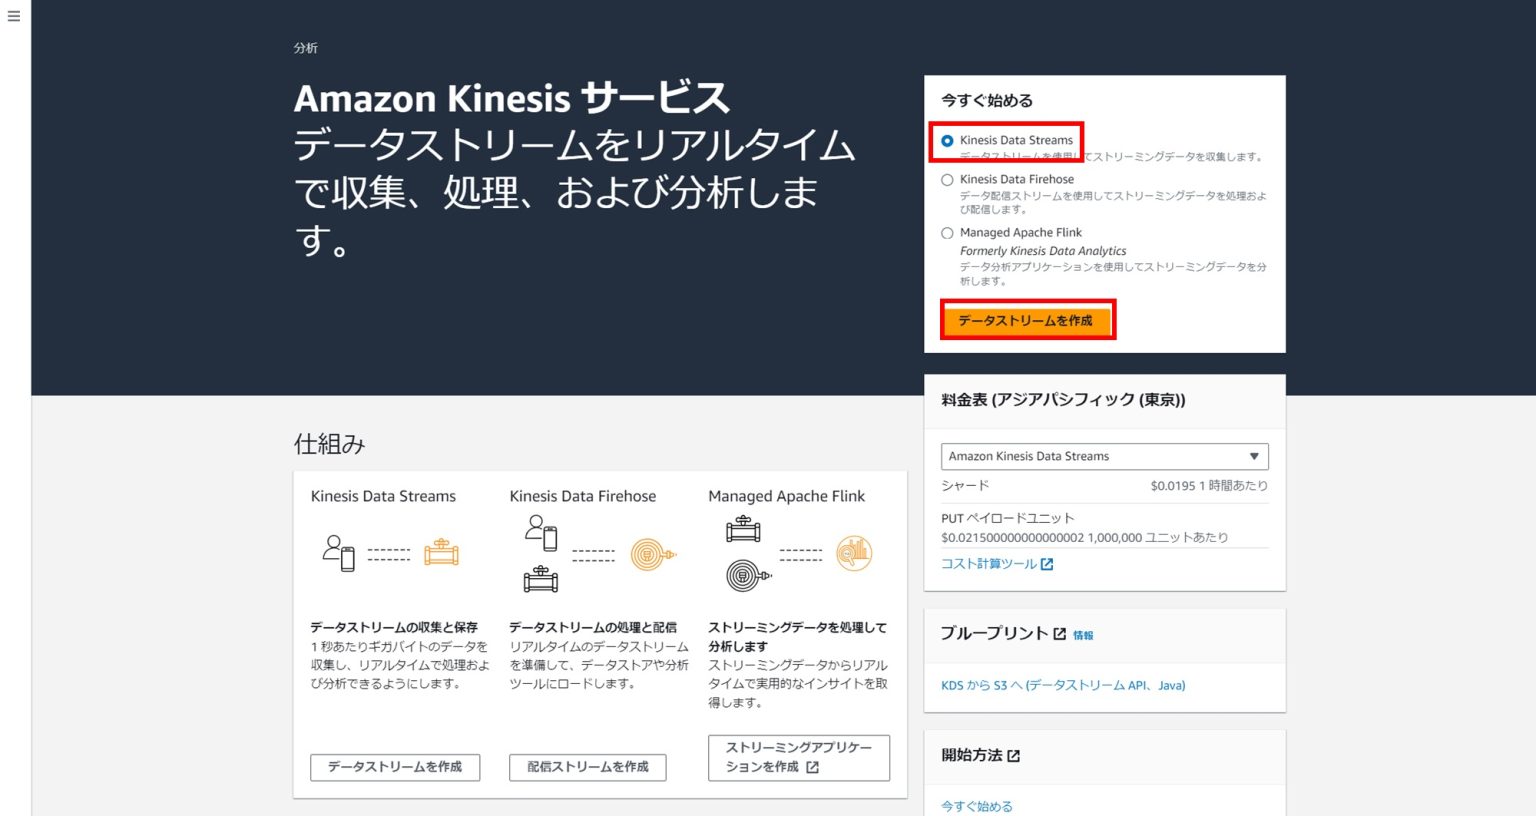Click the 情報 link beside ブループリント
Viewport: 1536px width, 816px height.
(1083, 634)
